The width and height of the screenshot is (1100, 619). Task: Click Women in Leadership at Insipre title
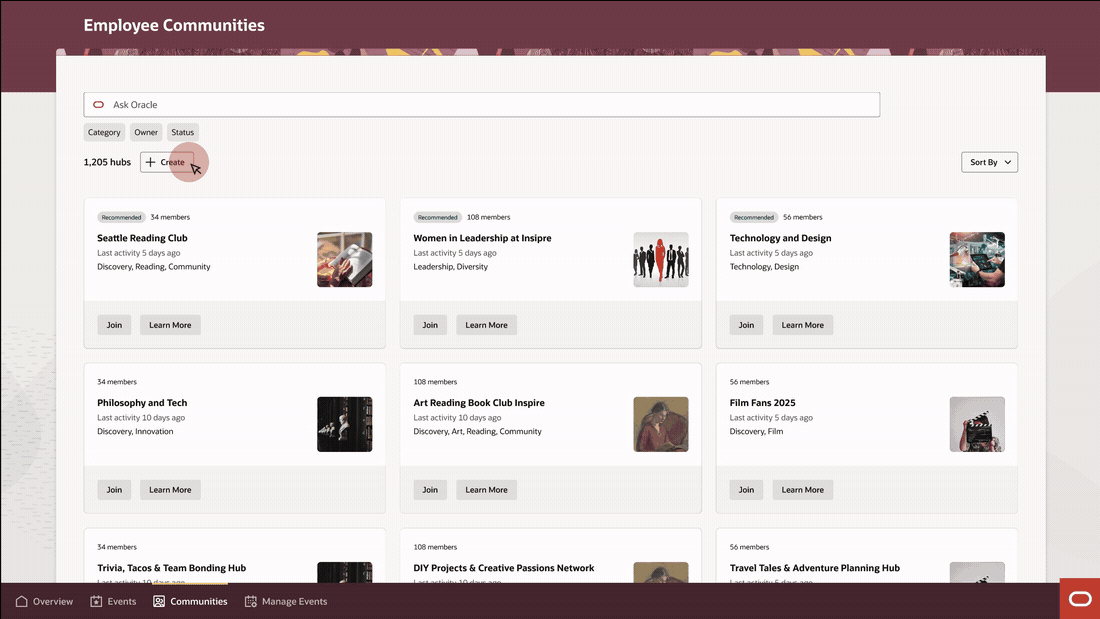point(482,238)
